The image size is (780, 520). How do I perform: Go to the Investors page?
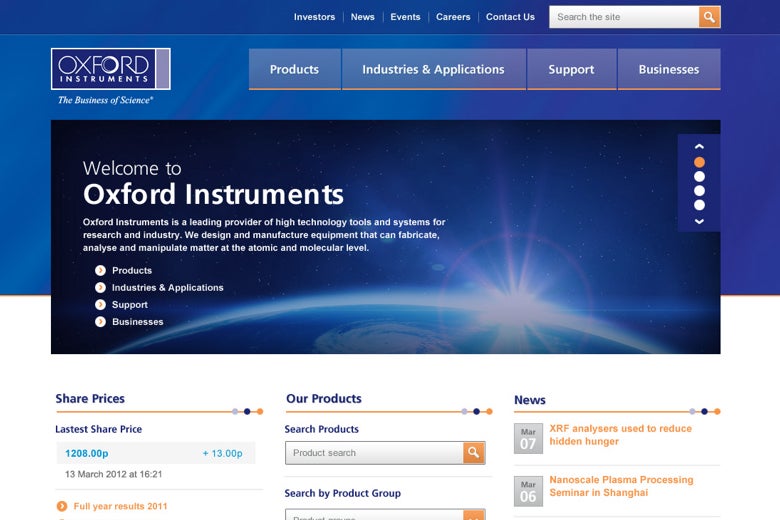pyautogui.click(x=314, y=17)
